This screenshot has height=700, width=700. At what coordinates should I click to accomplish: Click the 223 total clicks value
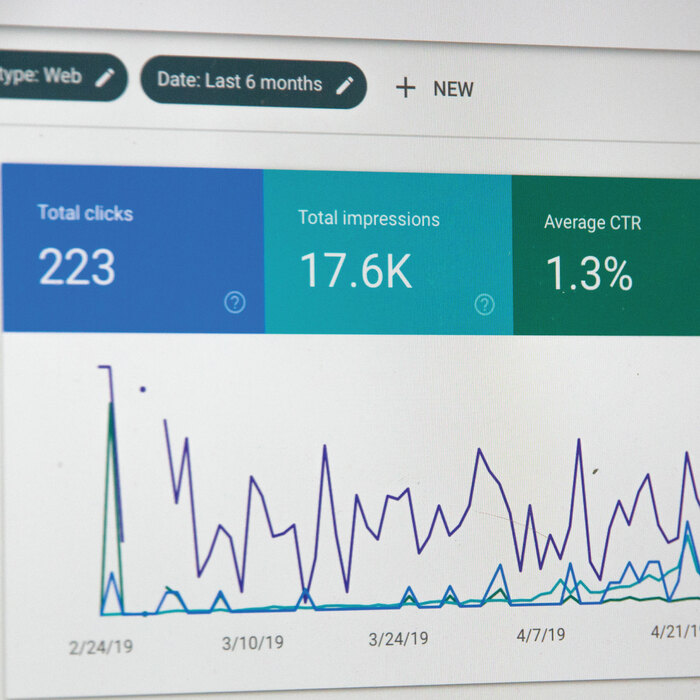77,268
